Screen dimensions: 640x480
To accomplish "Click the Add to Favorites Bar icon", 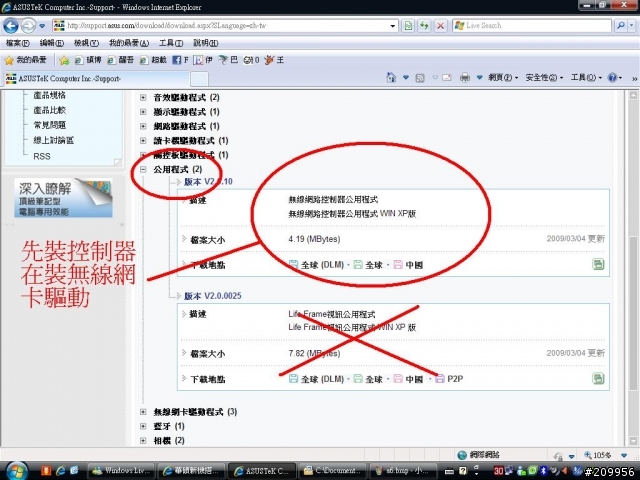I will [x=64, y=60].
